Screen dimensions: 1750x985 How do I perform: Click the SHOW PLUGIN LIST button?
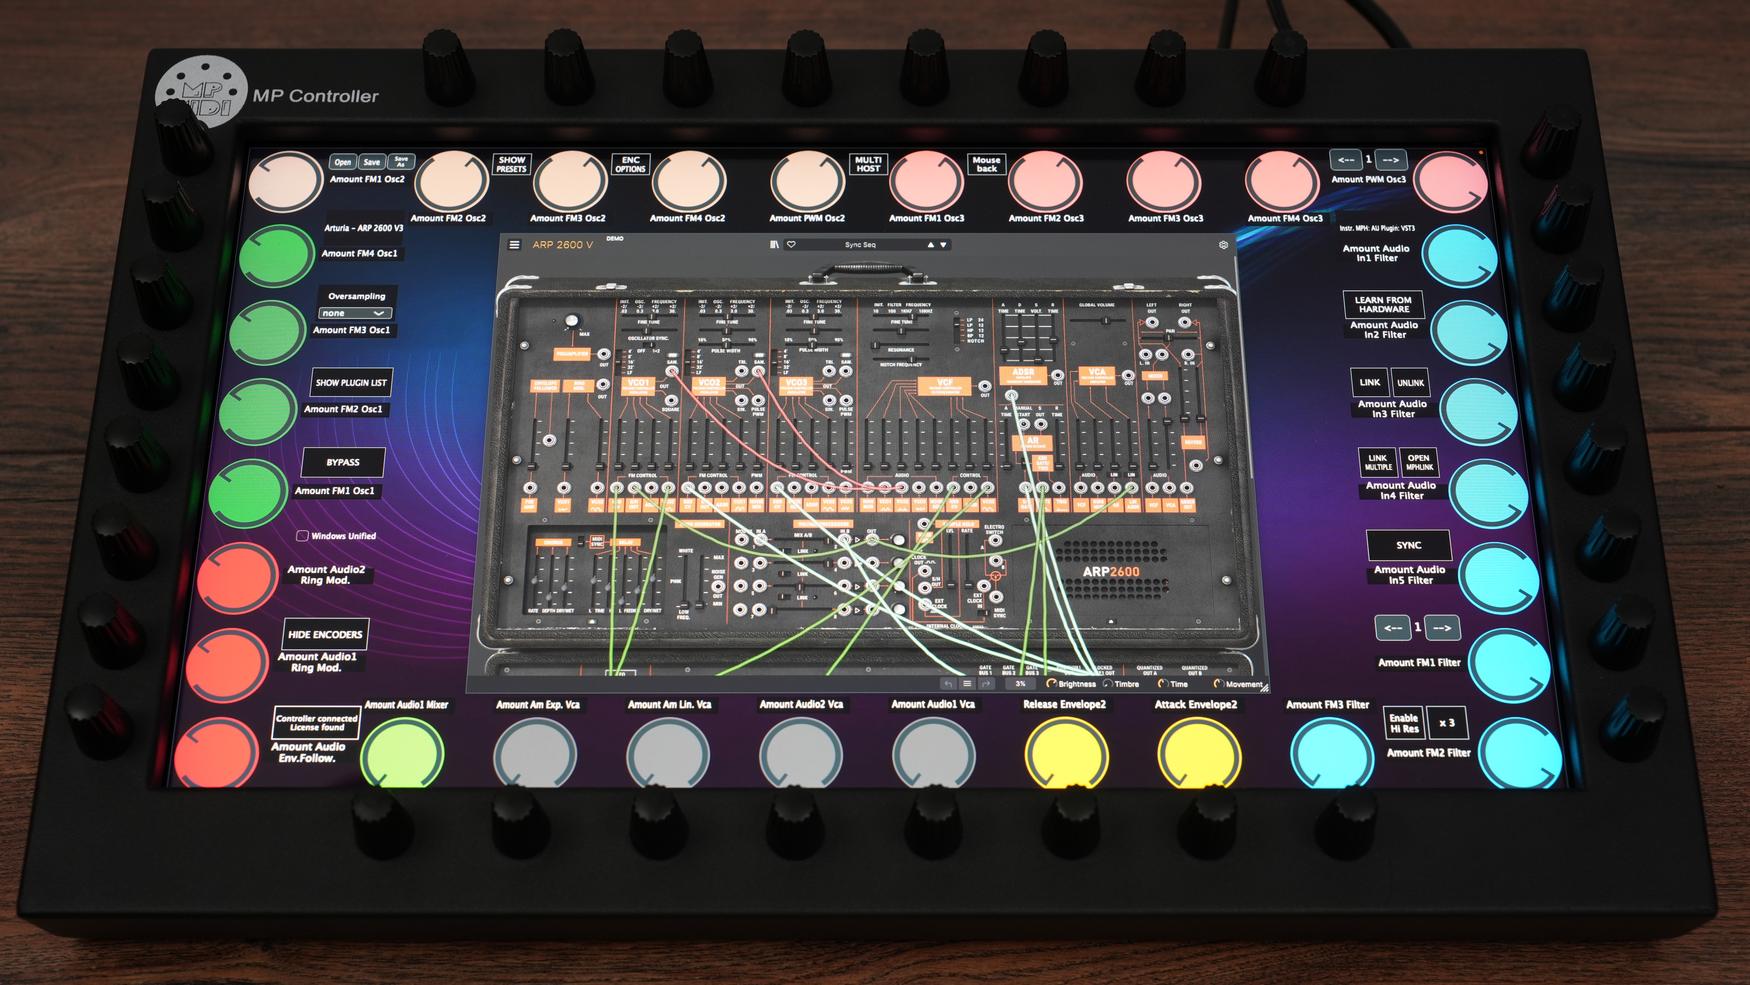pyautogui.click(x=351, y=382)
